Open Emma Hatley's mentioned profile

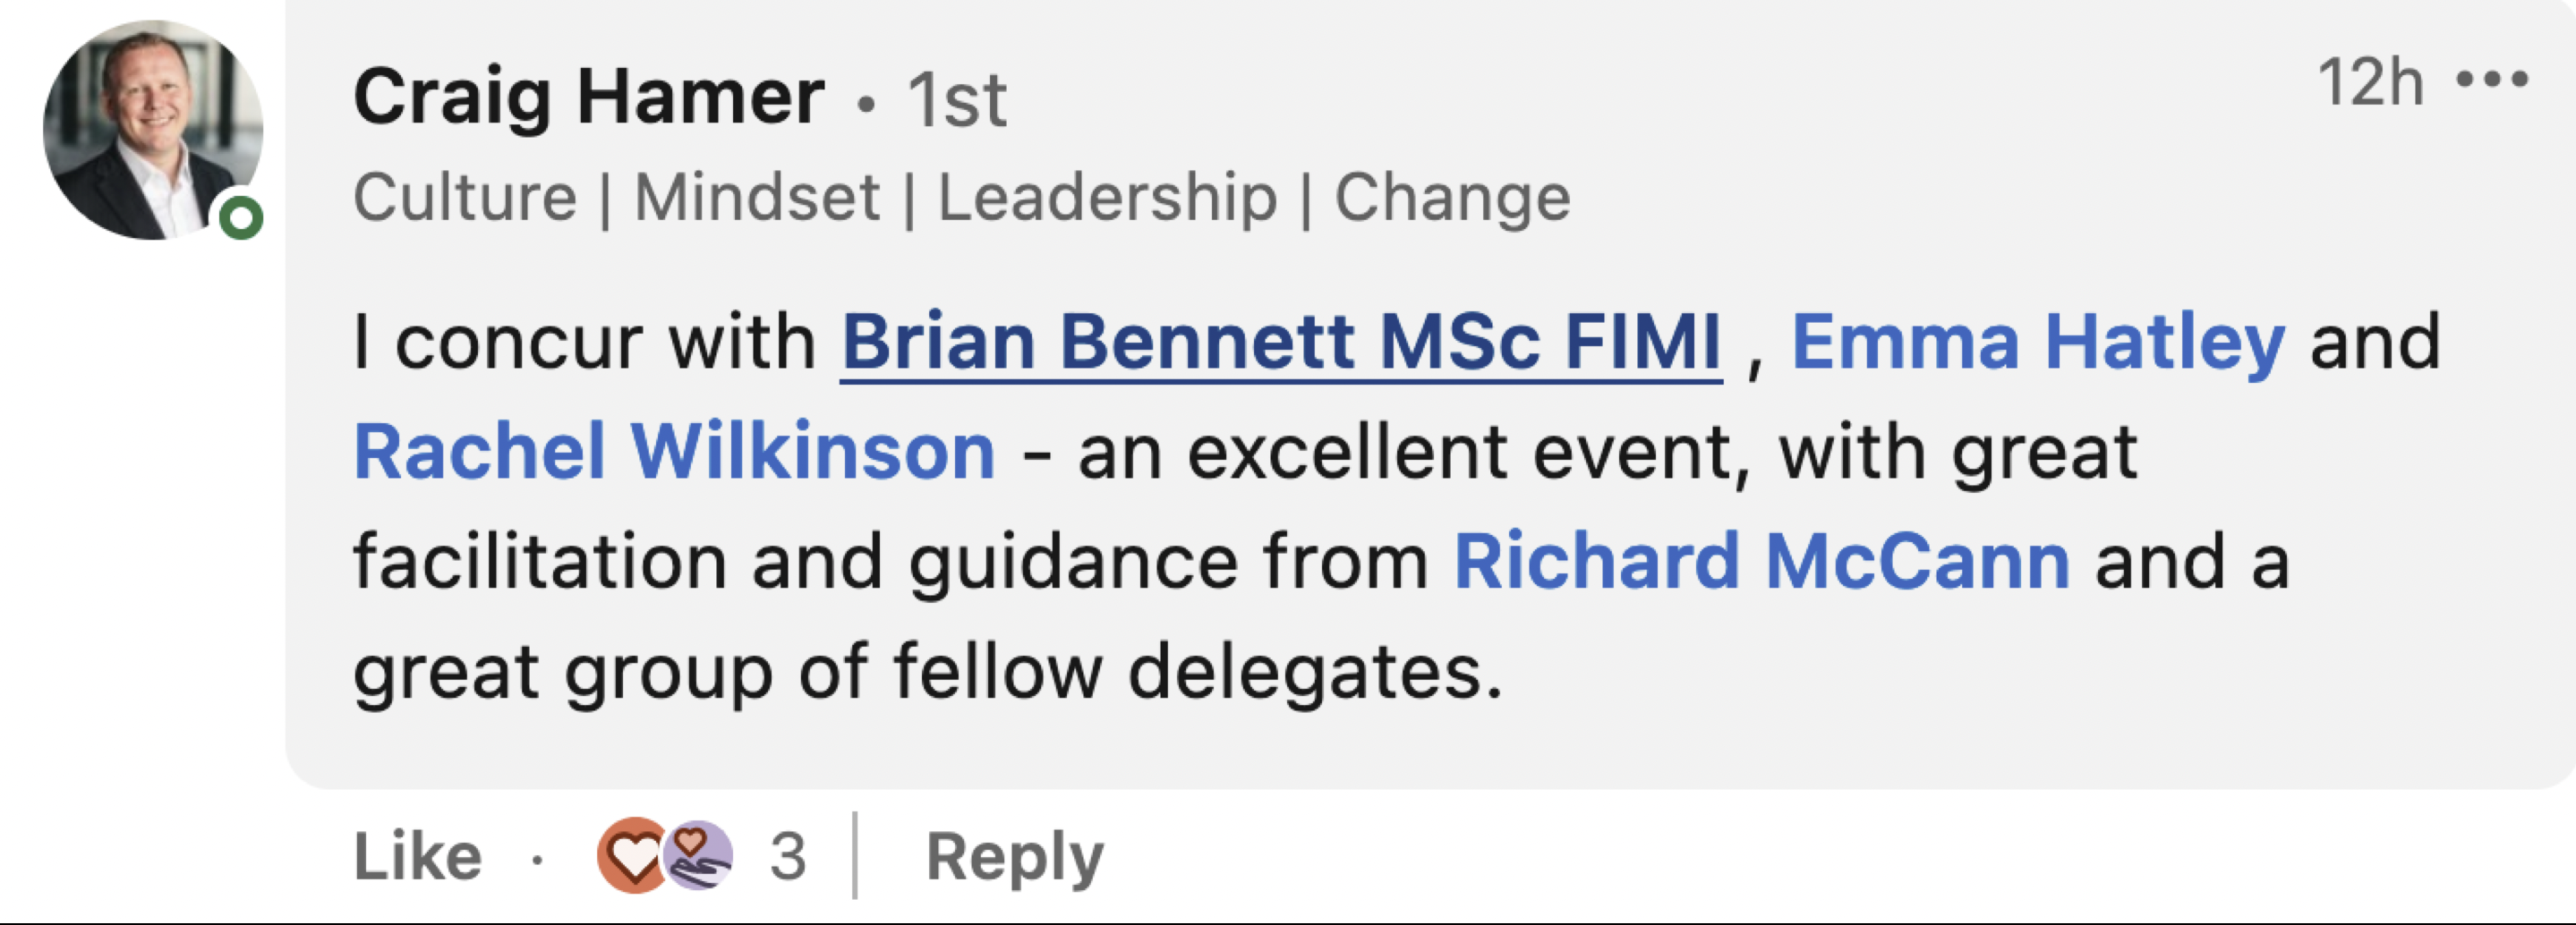coord(2037,342)
